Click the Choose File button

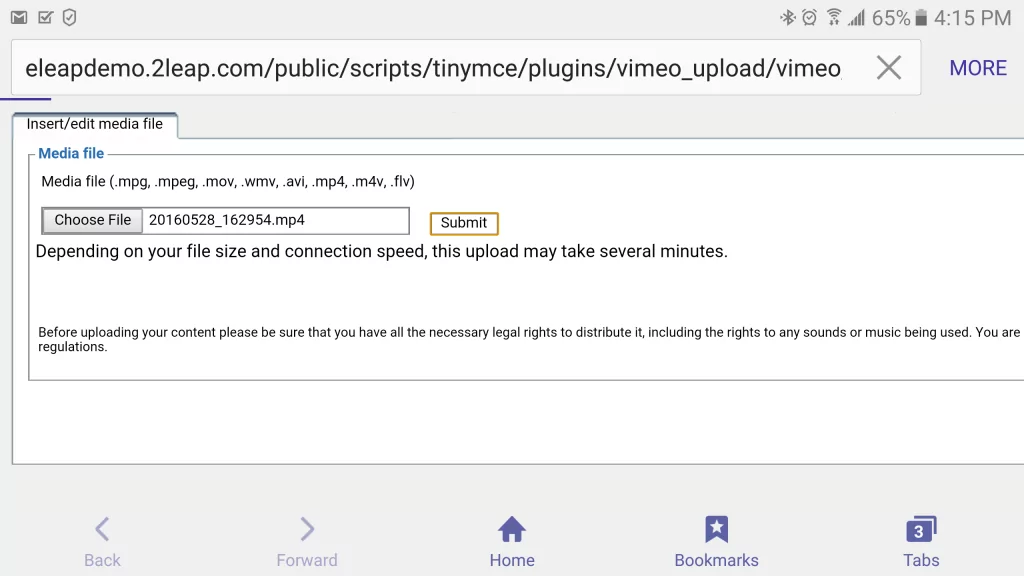(x=92, y=220)
